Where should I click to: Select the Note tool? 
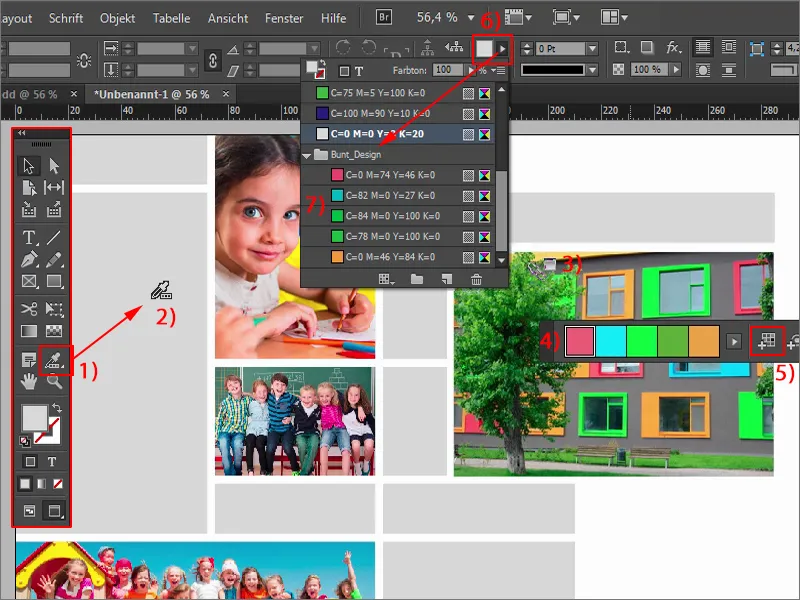coord(29,360)
